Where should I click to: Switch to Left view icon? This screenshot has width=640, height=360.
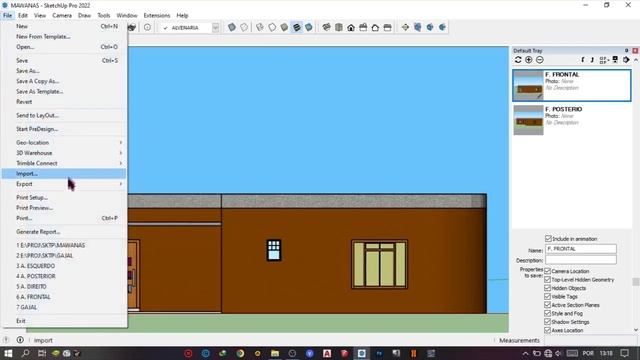click(x=388, y=27)
